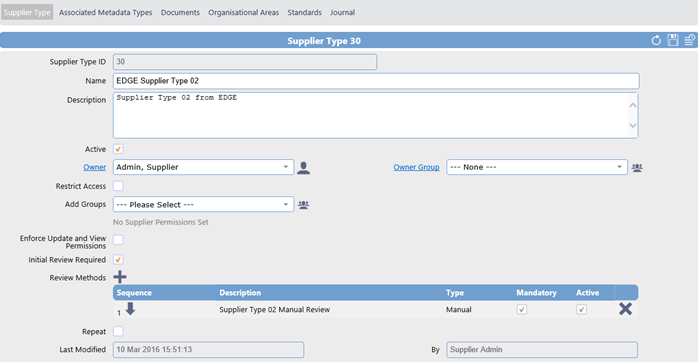Click the Supplier Type ID field
Screen dimensions: 698x362
coord(245,62)
